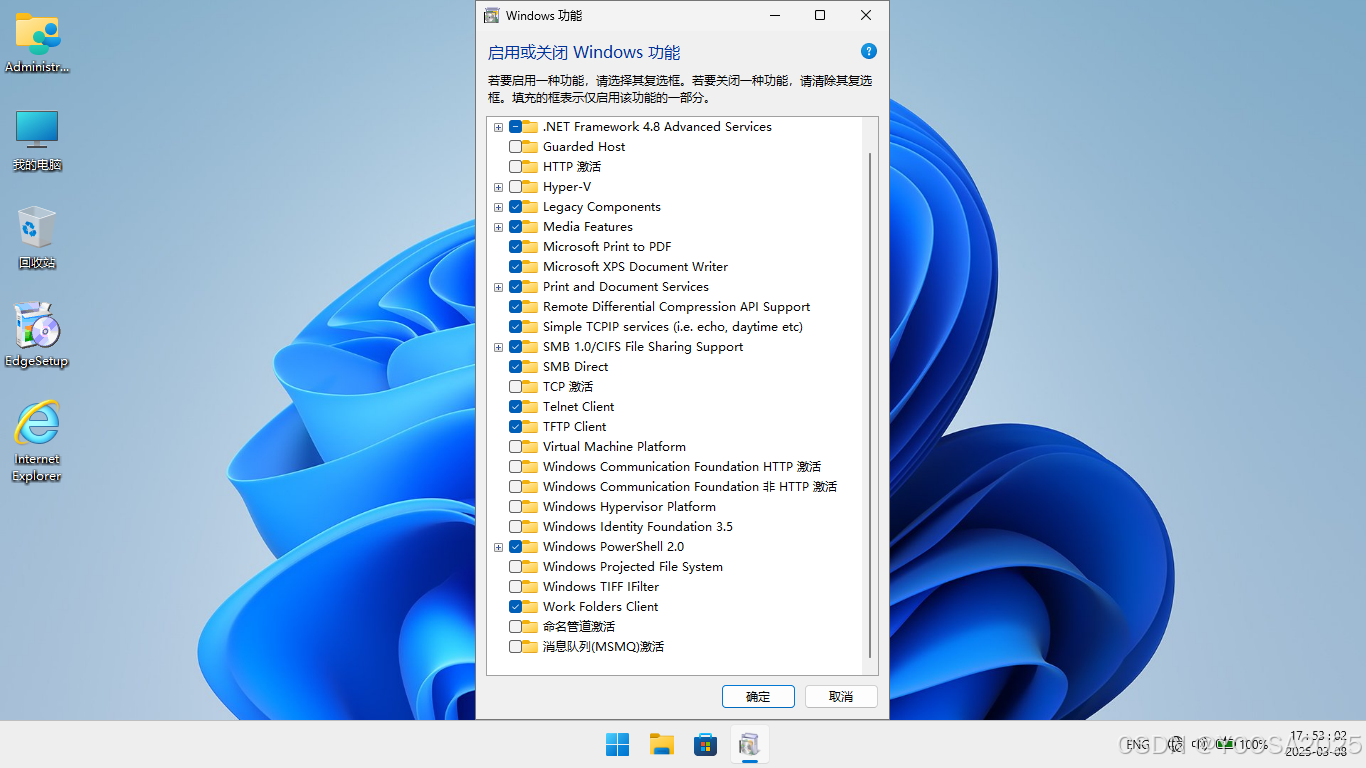The height and width of the screenshot is (768, 1366).
Task: Open the Windows Start button on taskbar
Action: click(618, 744)
